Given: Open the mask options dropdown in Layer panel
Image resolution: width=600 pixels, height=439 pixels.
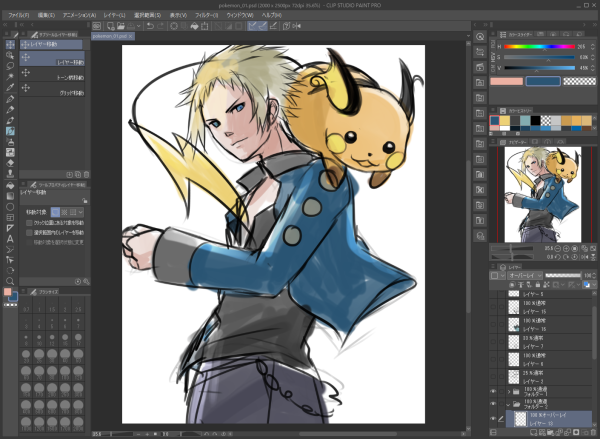Looking at the screenshot, I should coord(563,285).
